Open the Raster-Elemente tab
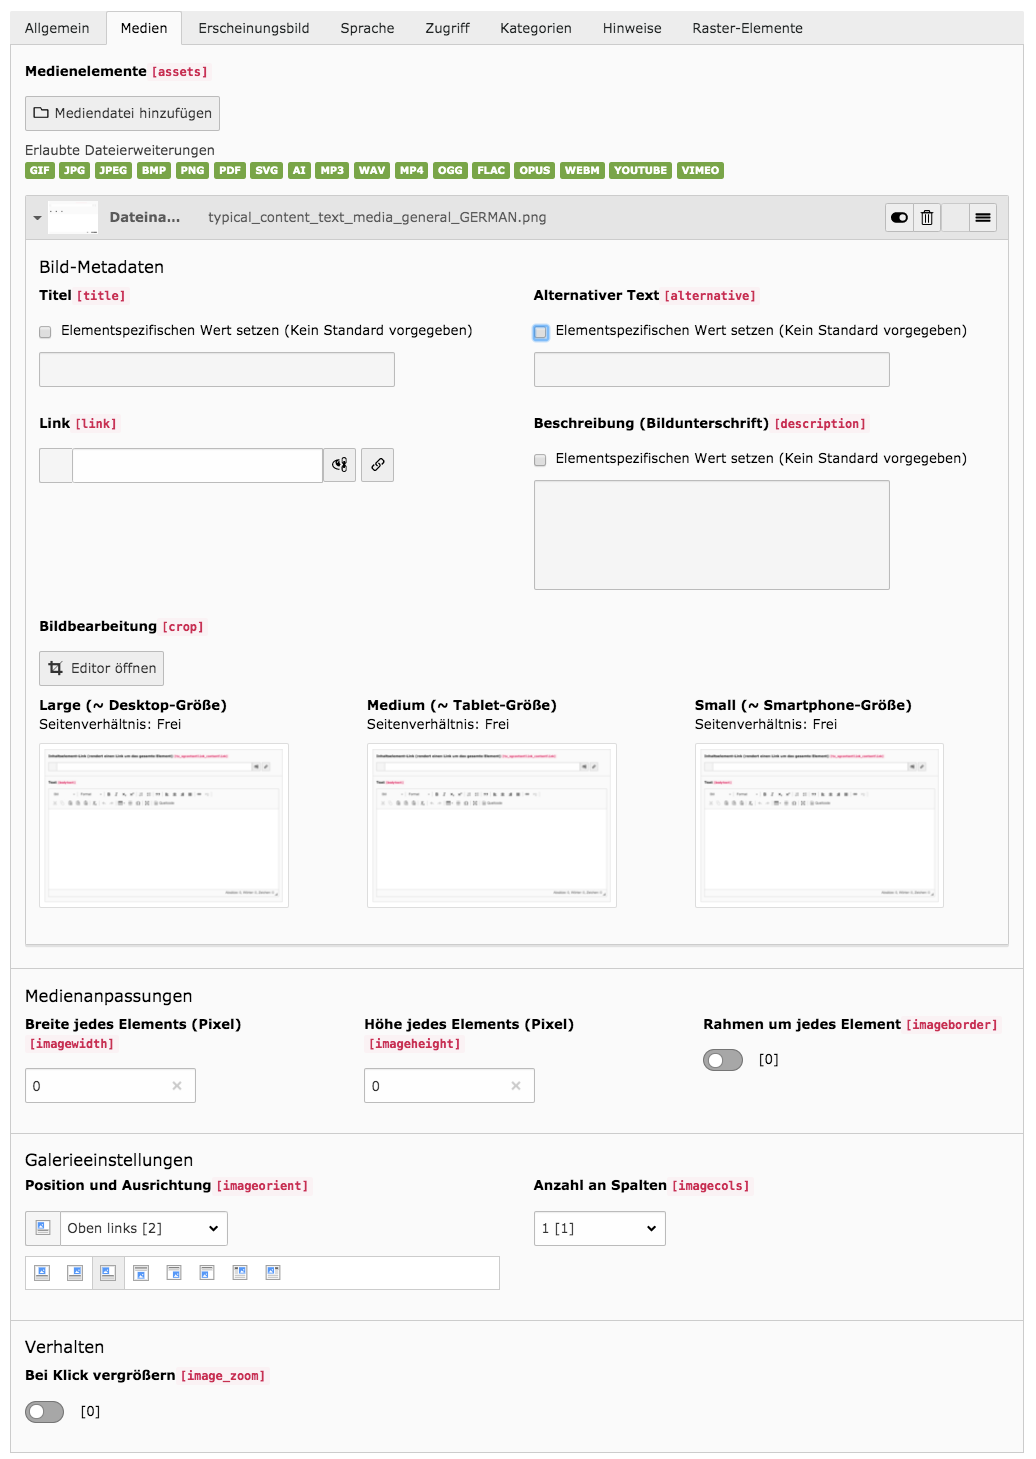The width and height of the screenshot is (1036, 1459). coord(747,28)
